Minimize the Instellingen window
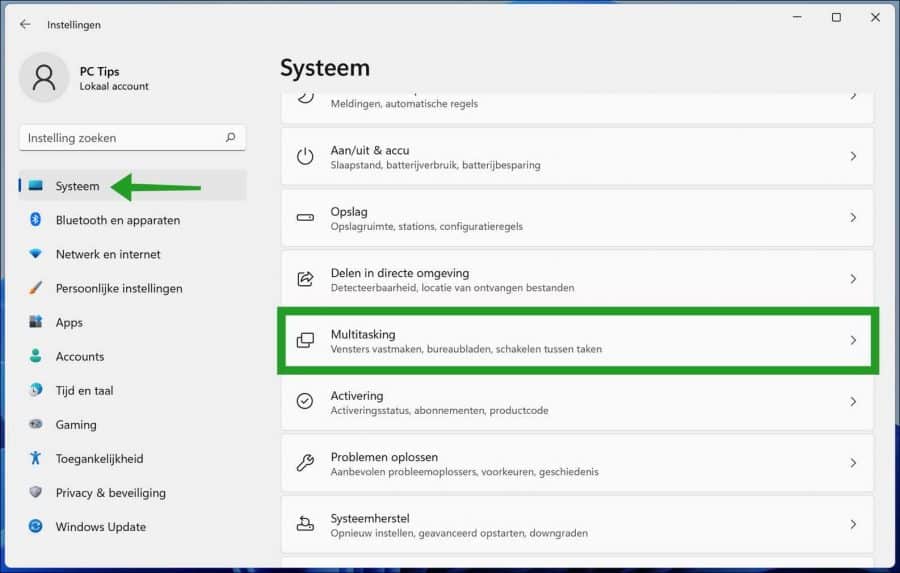The image size is (900, 573). click(797, 17)
